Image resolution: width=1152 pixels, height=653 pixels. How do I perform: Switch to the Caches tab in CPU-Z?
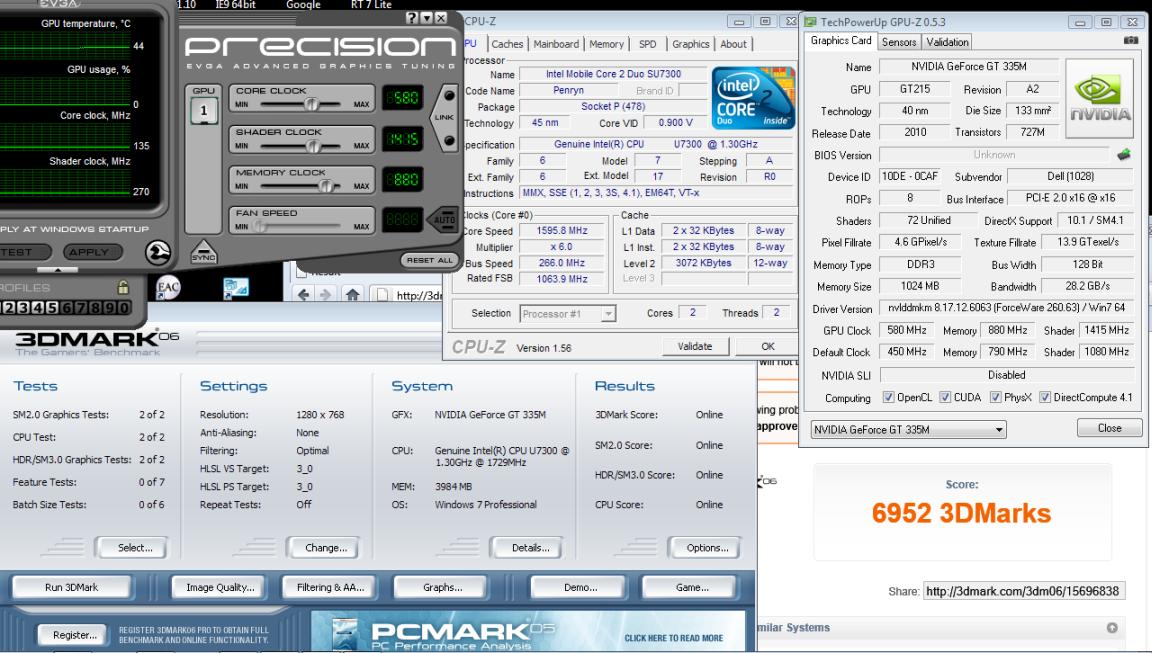(507, 44)
